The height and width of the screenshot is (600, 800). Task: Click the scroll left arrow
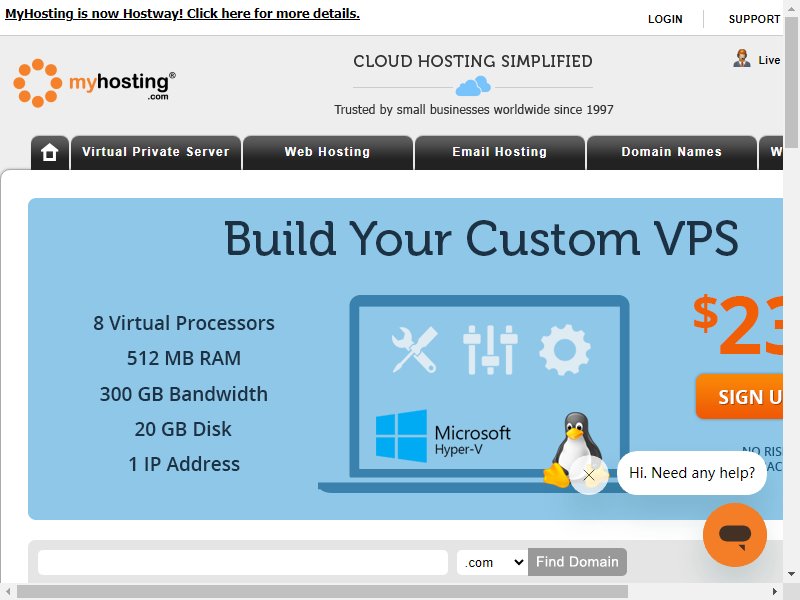(8, 591)
